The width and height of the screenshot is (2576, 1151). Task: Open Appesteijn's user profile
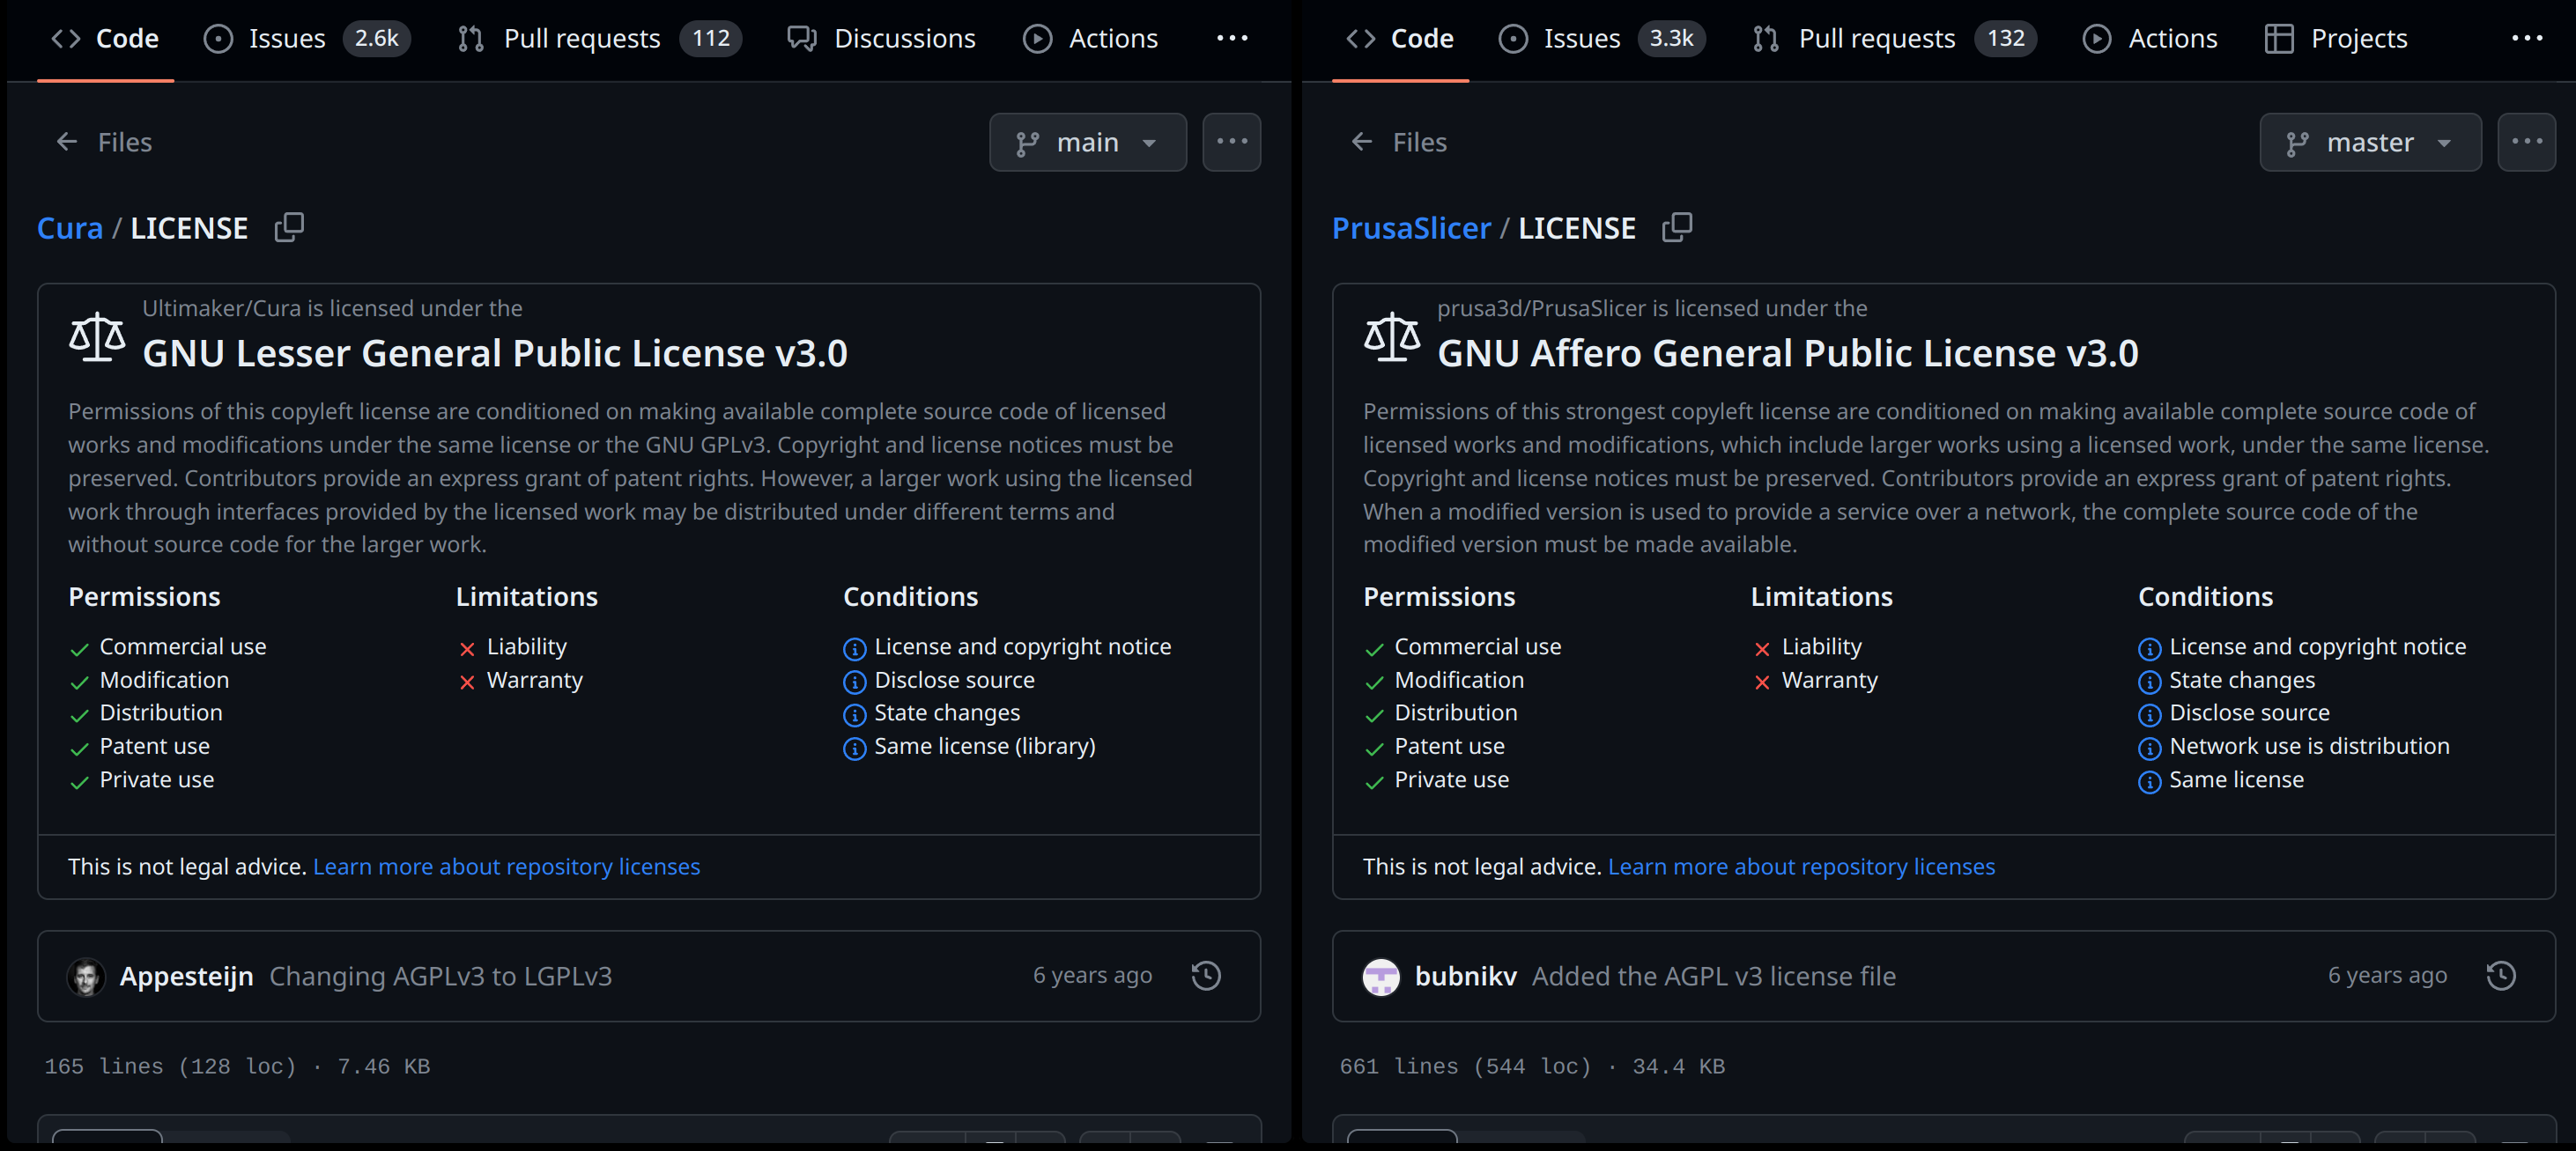pyautogui.click(x=186, y=976)
